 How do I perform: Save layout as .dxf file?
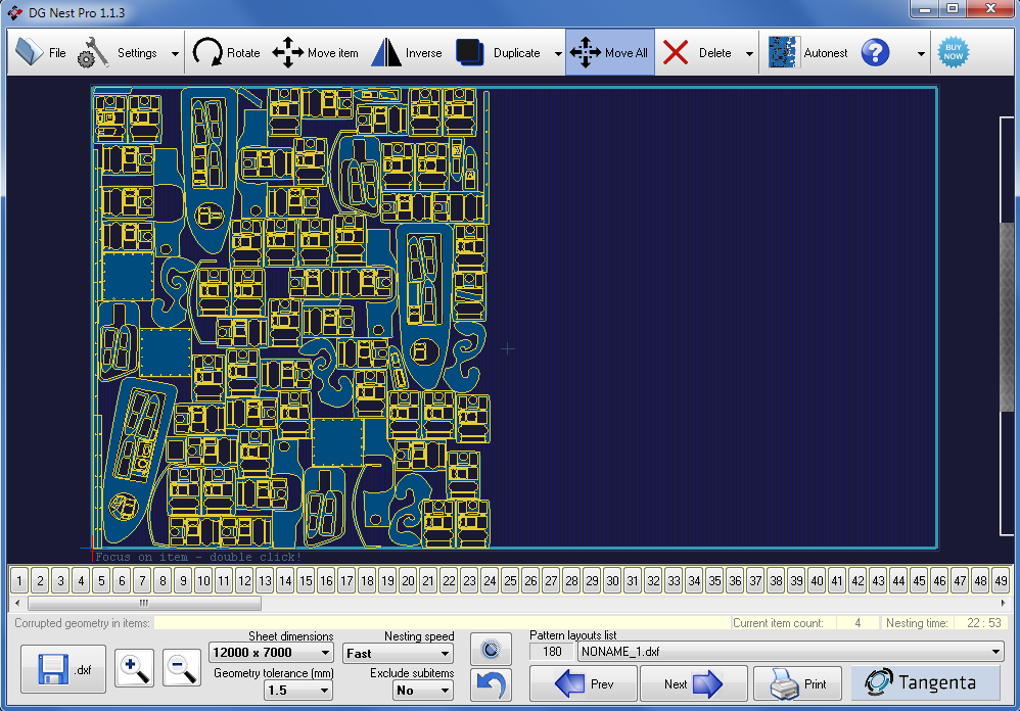click(63, 669)
